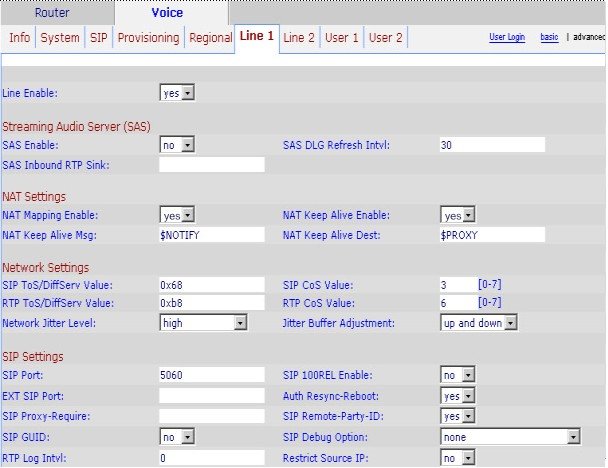Open the SIP Debug Option dropdown

[510, 437]
